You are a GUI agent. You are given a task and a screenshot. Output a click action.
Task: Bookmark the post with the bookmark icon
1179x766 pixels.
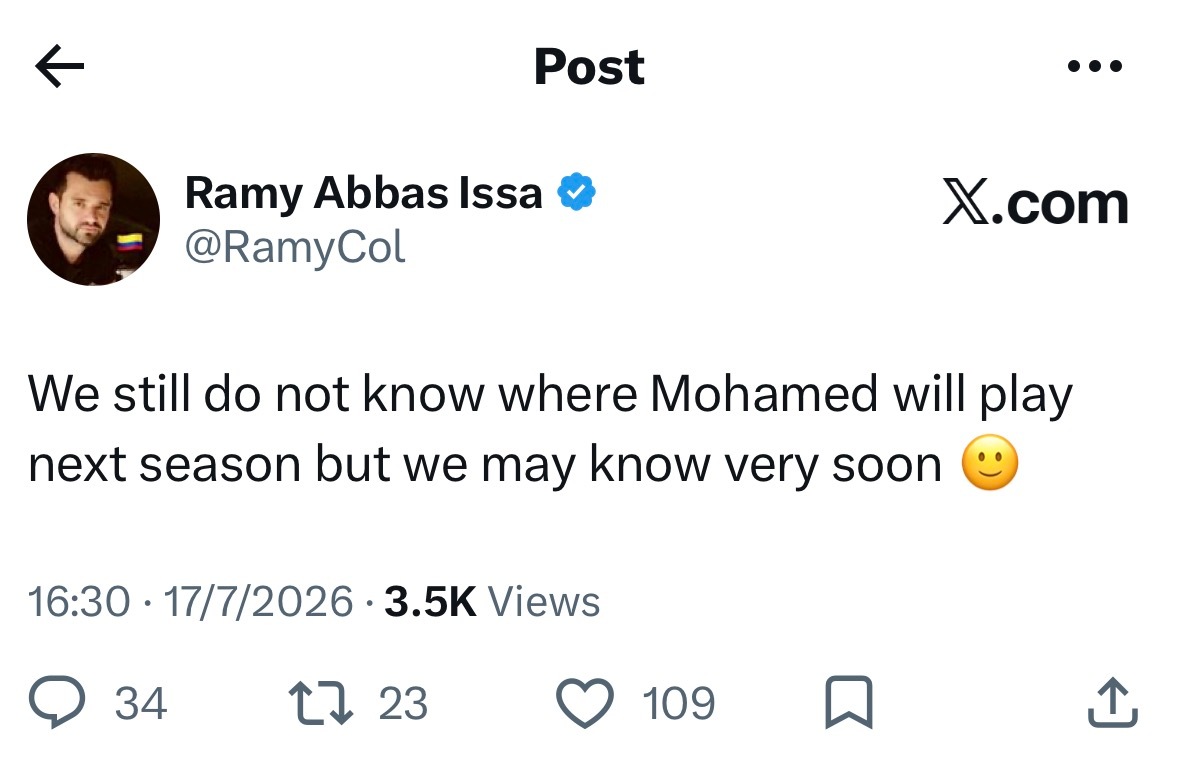[x=849, y=702]
